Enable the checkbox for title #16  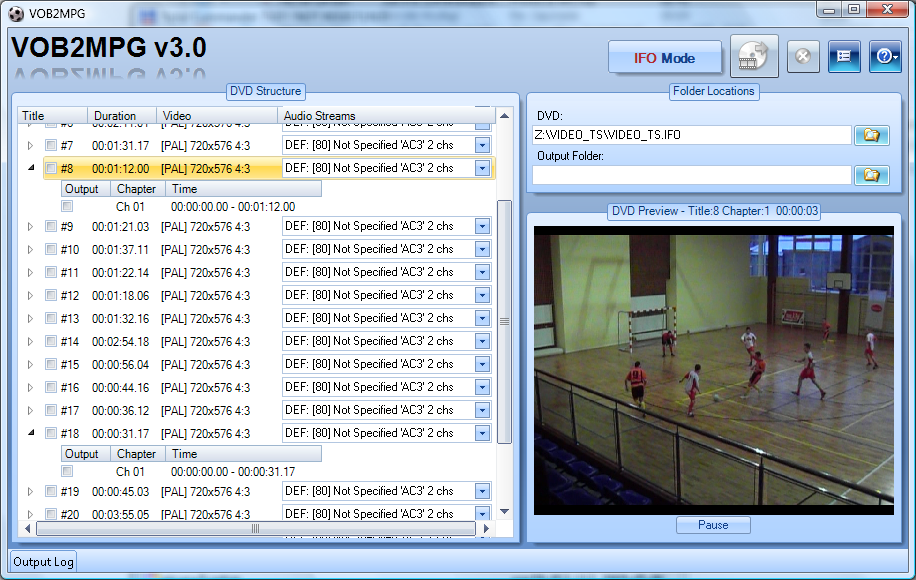tap(51, 387)
